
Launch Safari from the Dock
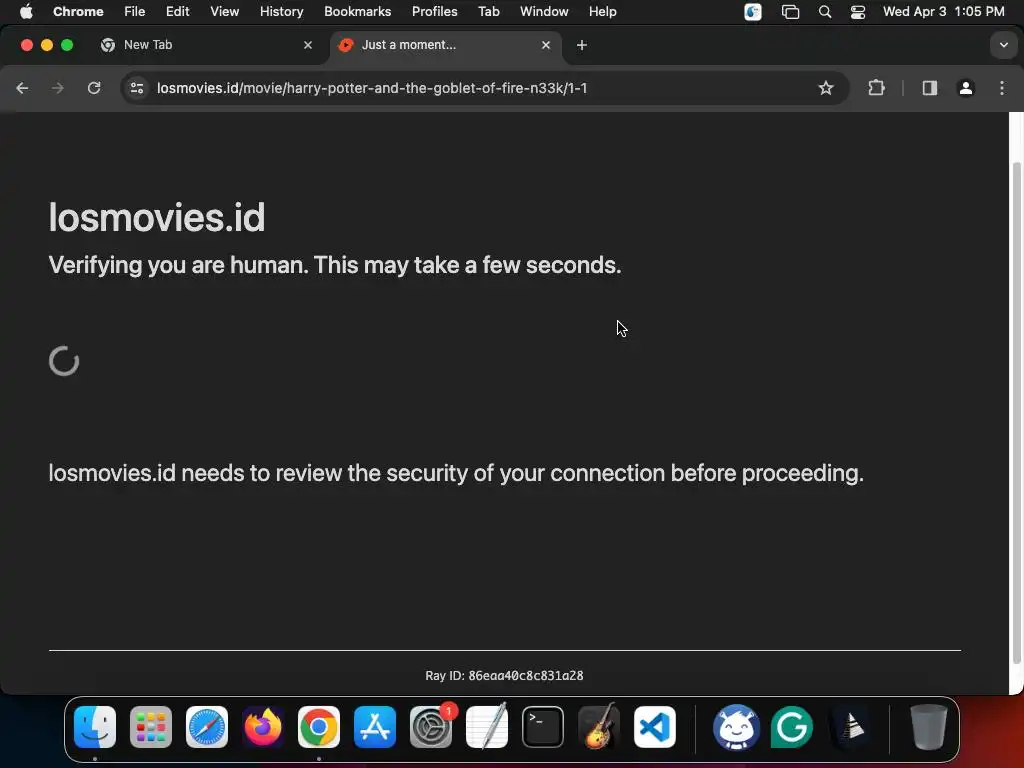pyautogui.click(x=207, y=727)
